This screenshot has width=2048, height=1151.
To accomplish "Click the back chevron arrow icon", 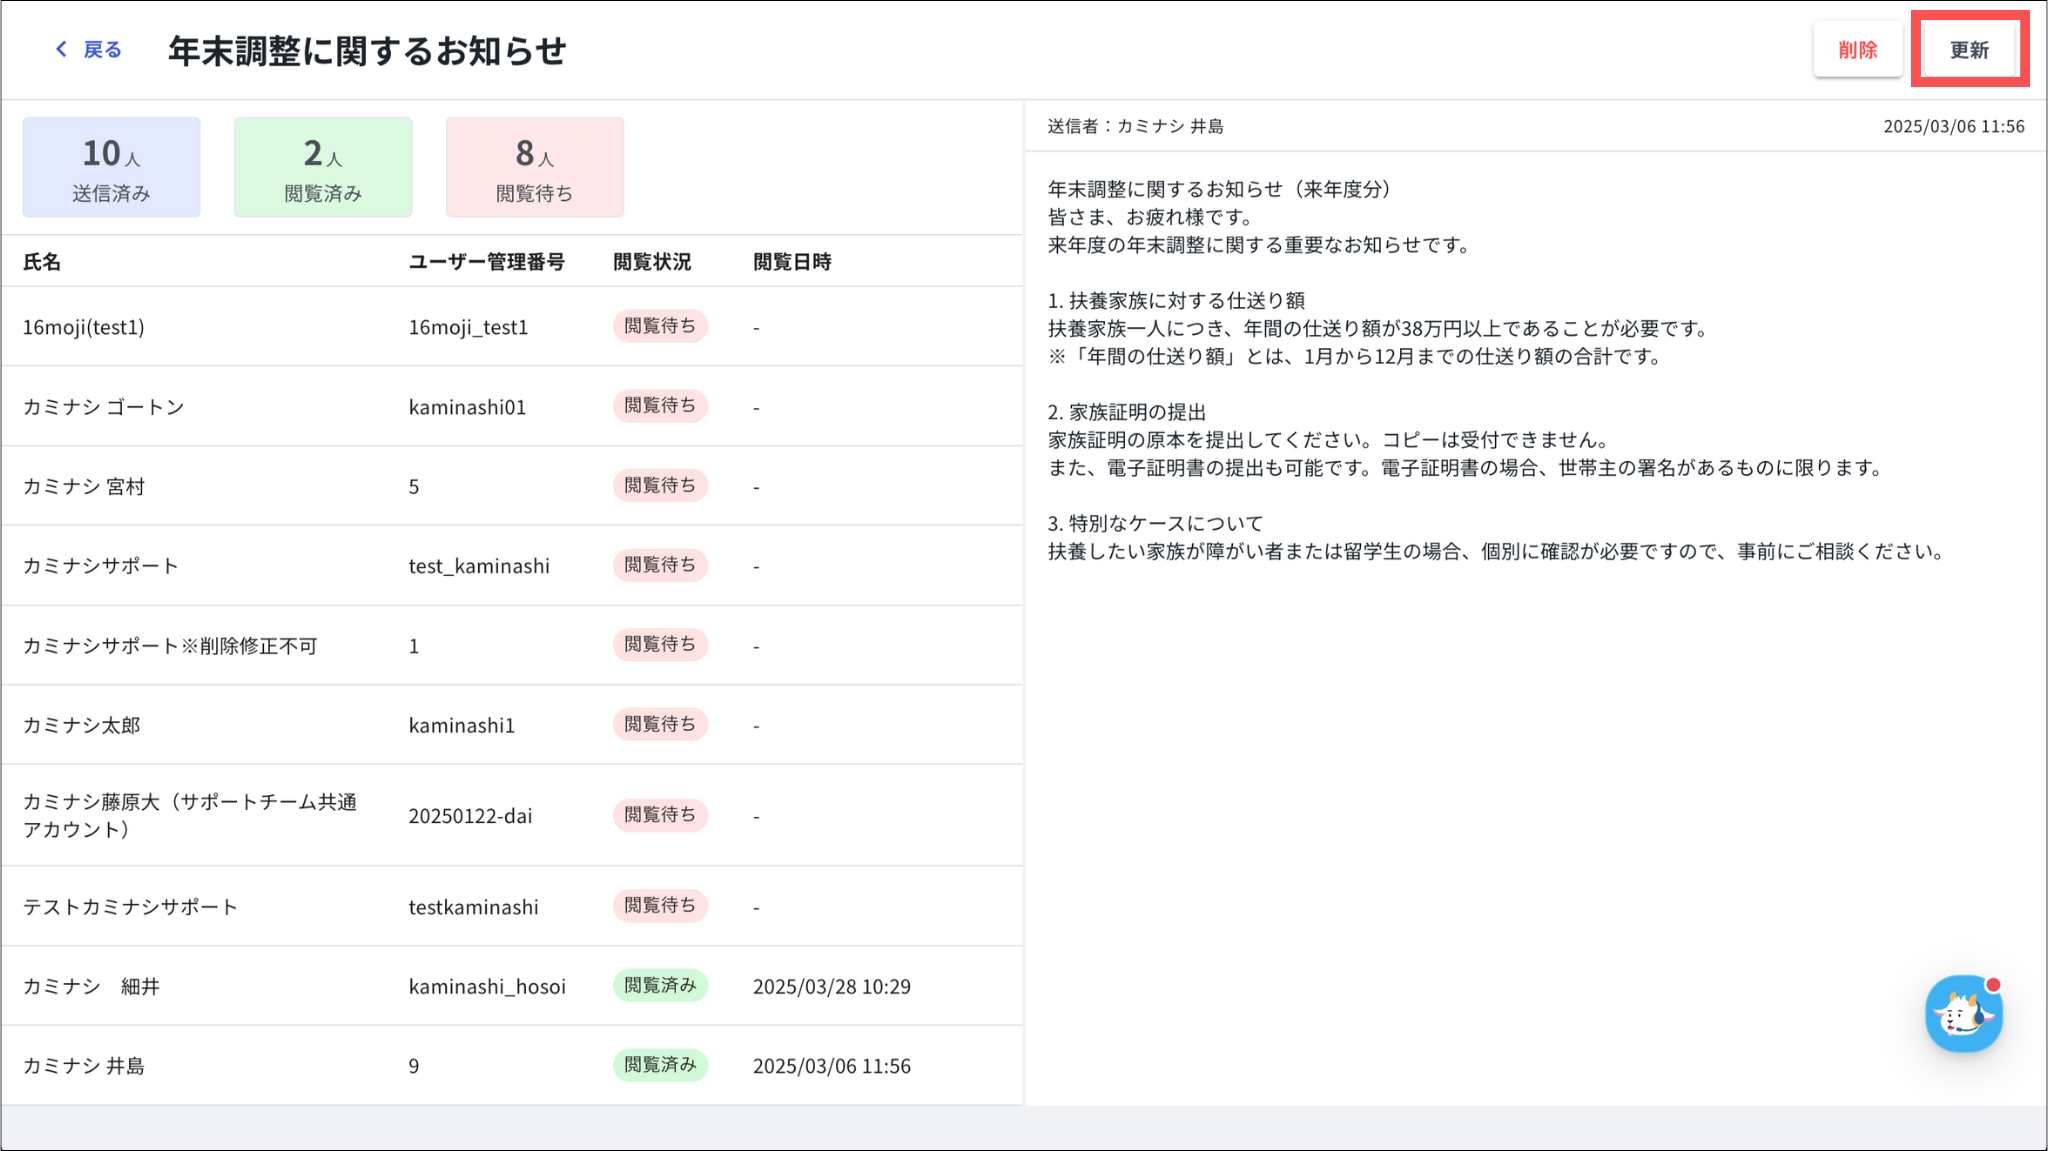I will click(x=62, y=49).
